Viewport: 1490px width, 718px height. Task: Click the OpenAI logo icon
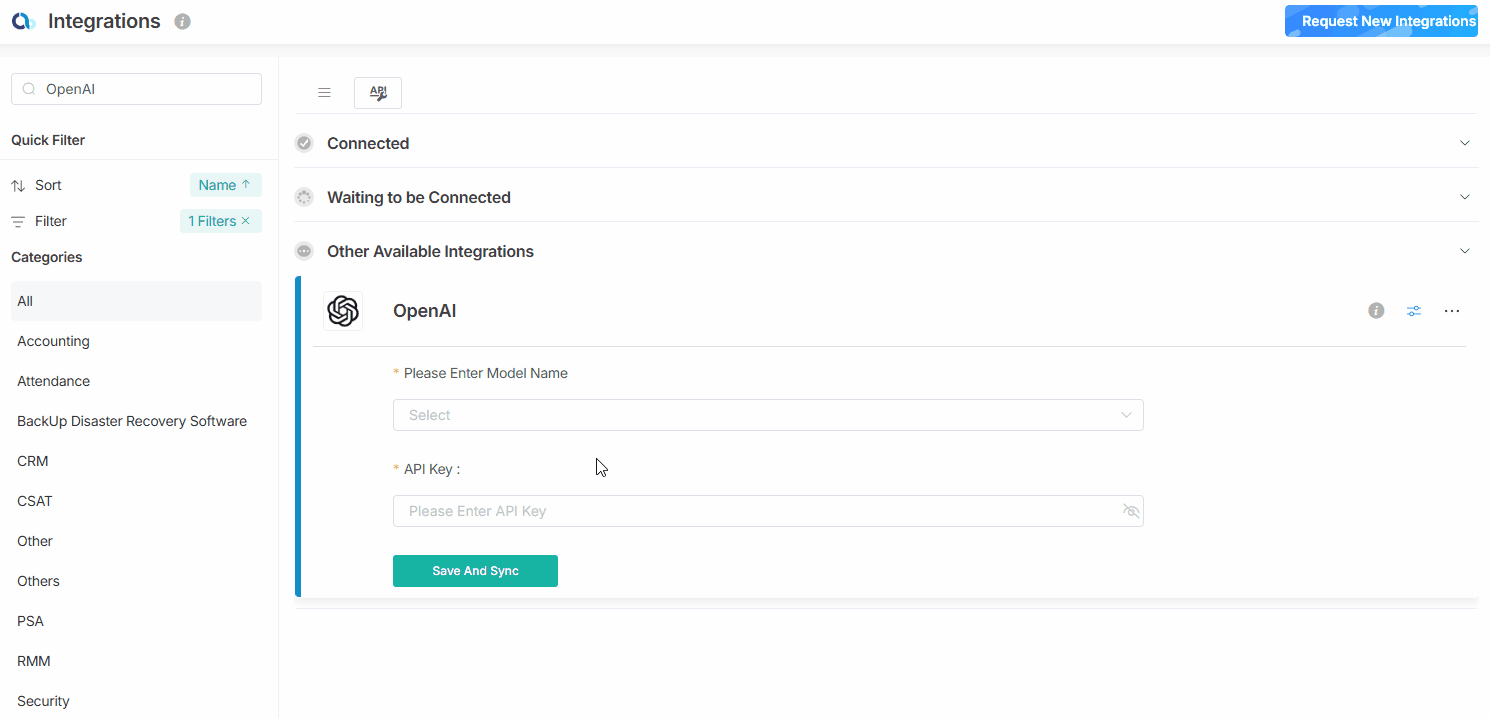pyautogui.click(x=343, y=311)
